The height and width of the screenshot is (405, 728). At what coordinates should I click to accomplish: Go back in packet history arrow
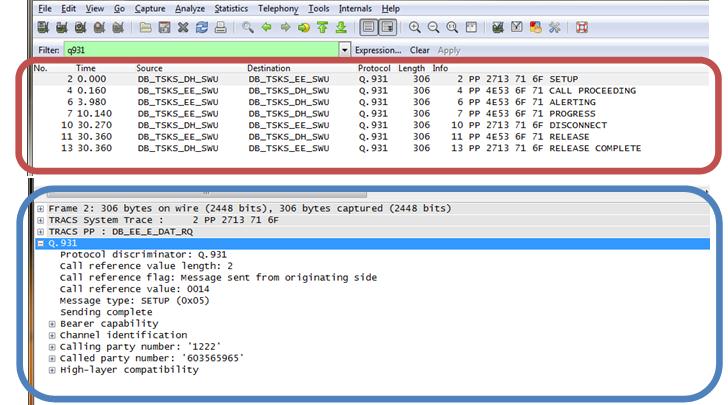point(266,27)
